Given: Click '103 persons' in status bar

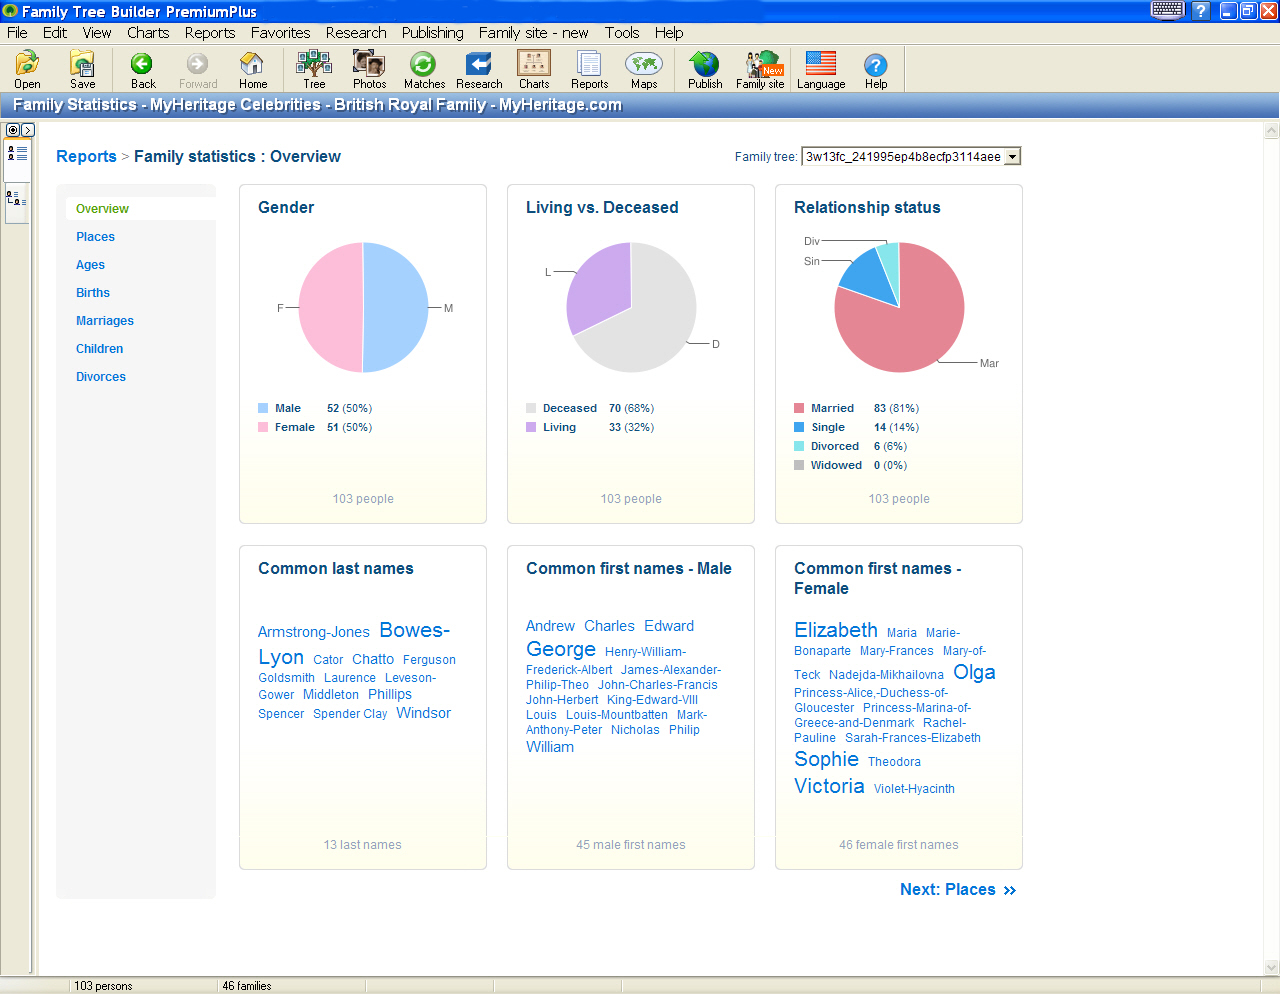Looking at the screenshot, I should click(103, 986).
